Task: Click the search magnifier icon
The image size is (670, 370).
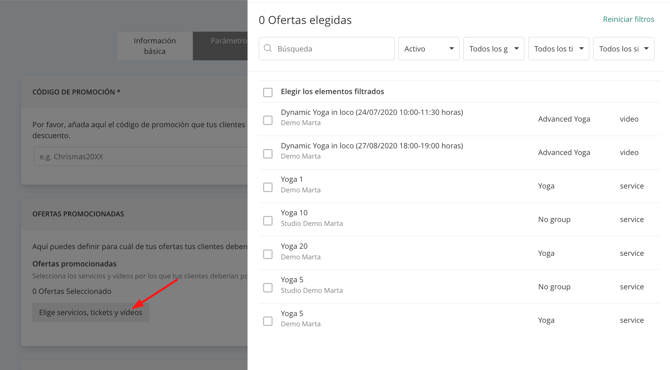Action: tap(268, 48)
